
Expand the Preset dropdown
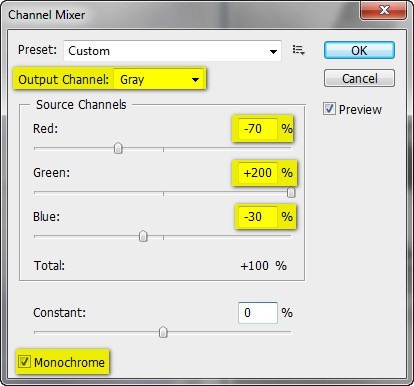pyautogui.click(x=172, y=51)
